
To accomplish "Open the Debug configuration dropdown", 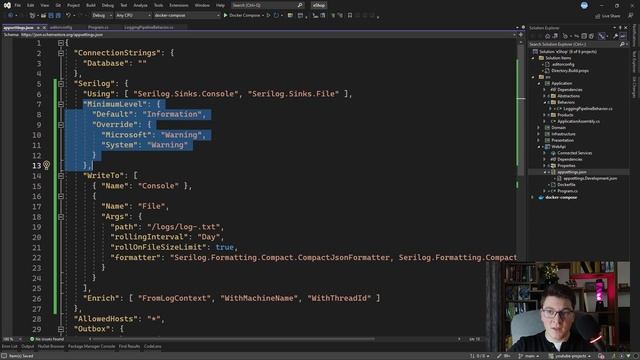I will 102,16.
